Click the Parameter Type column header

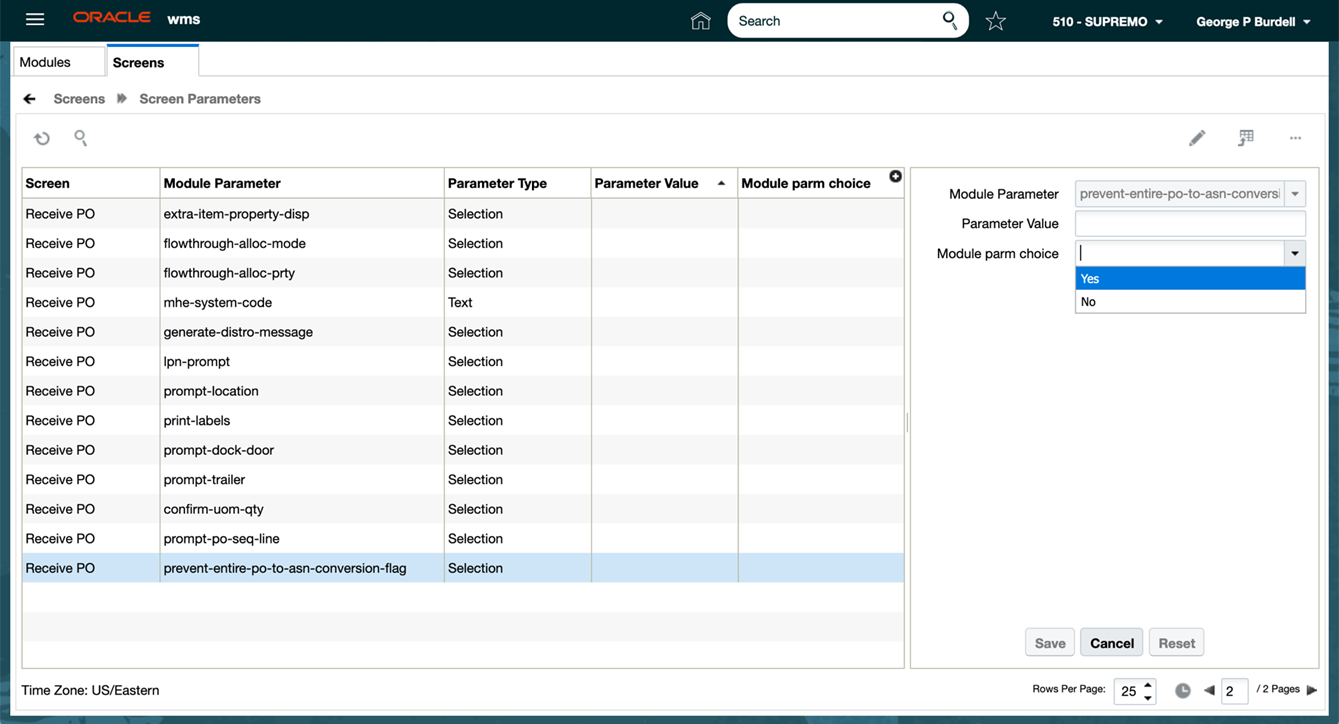pos(517,183)
